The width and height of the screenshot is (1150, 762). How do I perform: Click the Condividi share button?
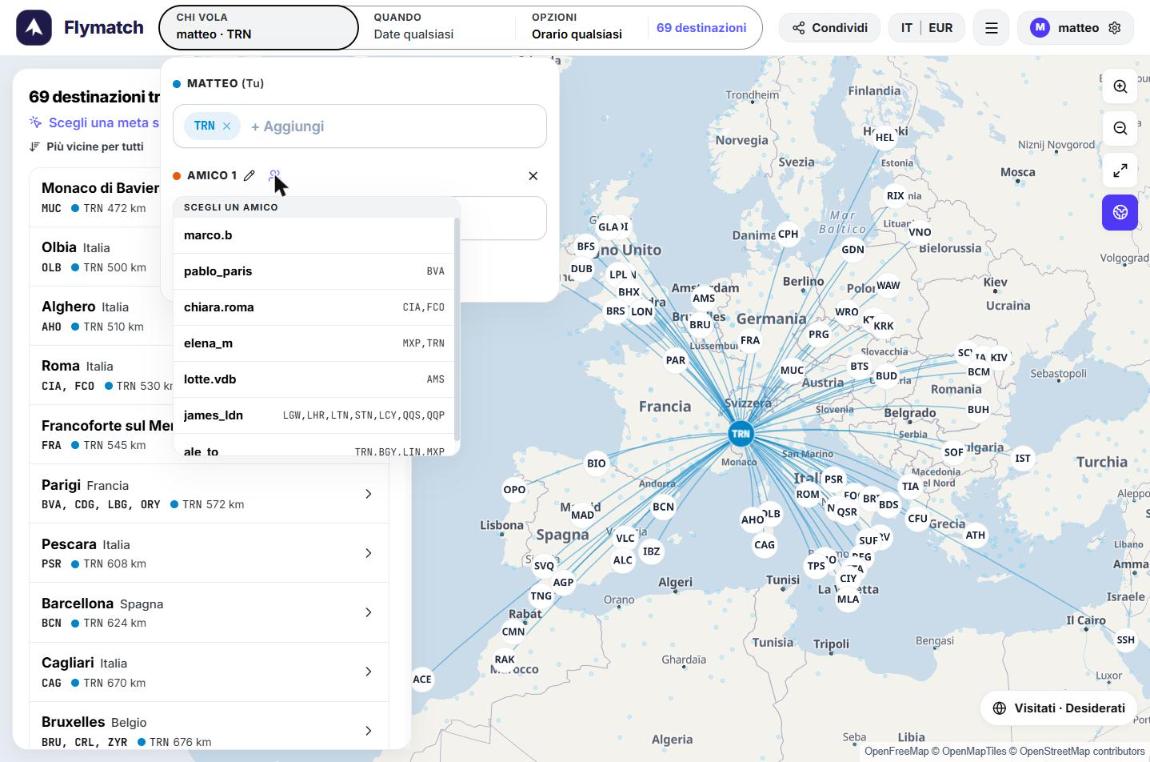[x=829, y=28]
